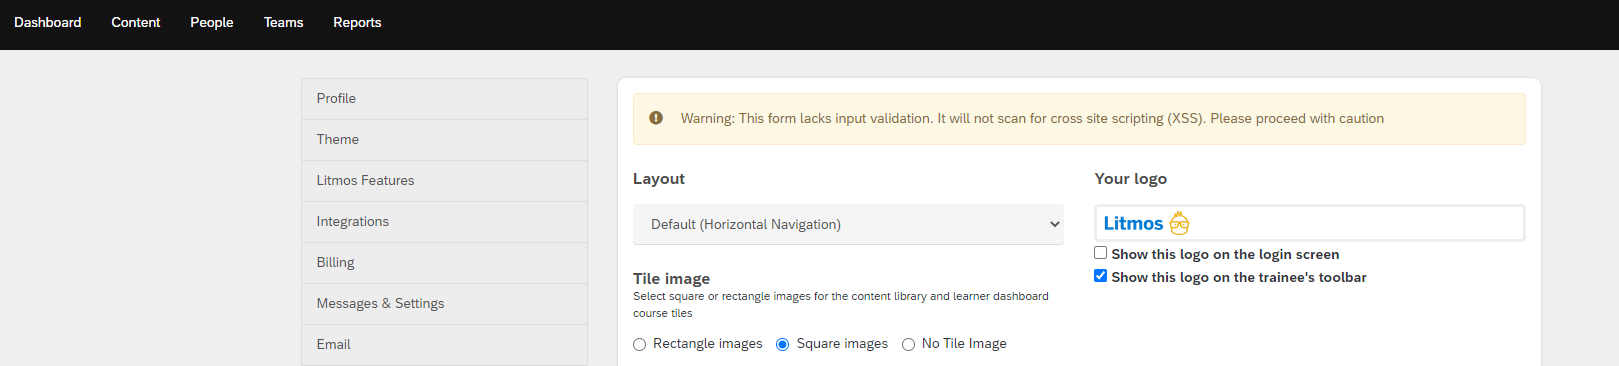Open Messages & Settings in the sidebar
Viewport: 1619px width, 366px height.
[x=444, y=304]
